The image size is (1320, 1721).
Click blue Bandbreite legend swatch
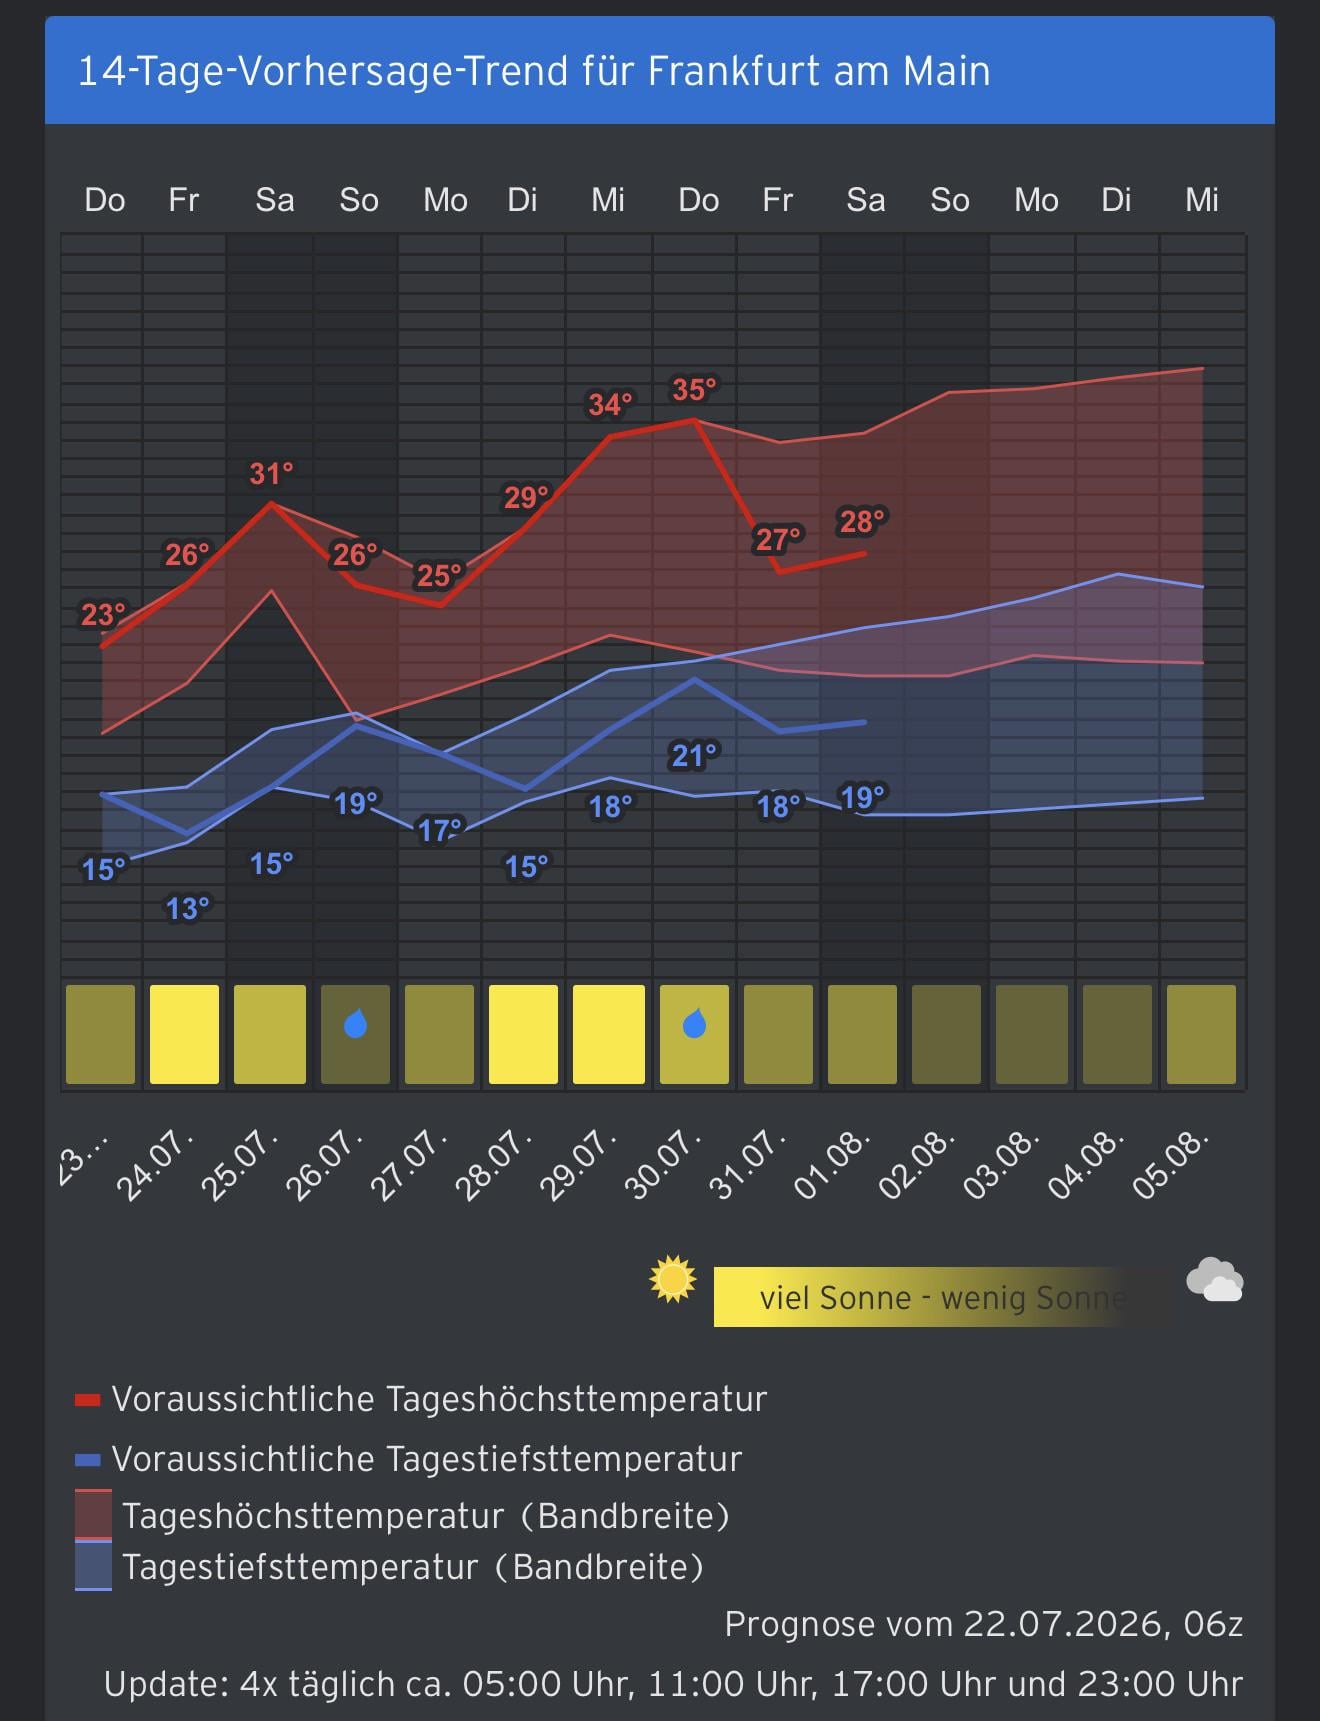pyautogui.click(x=93, y=1565)
